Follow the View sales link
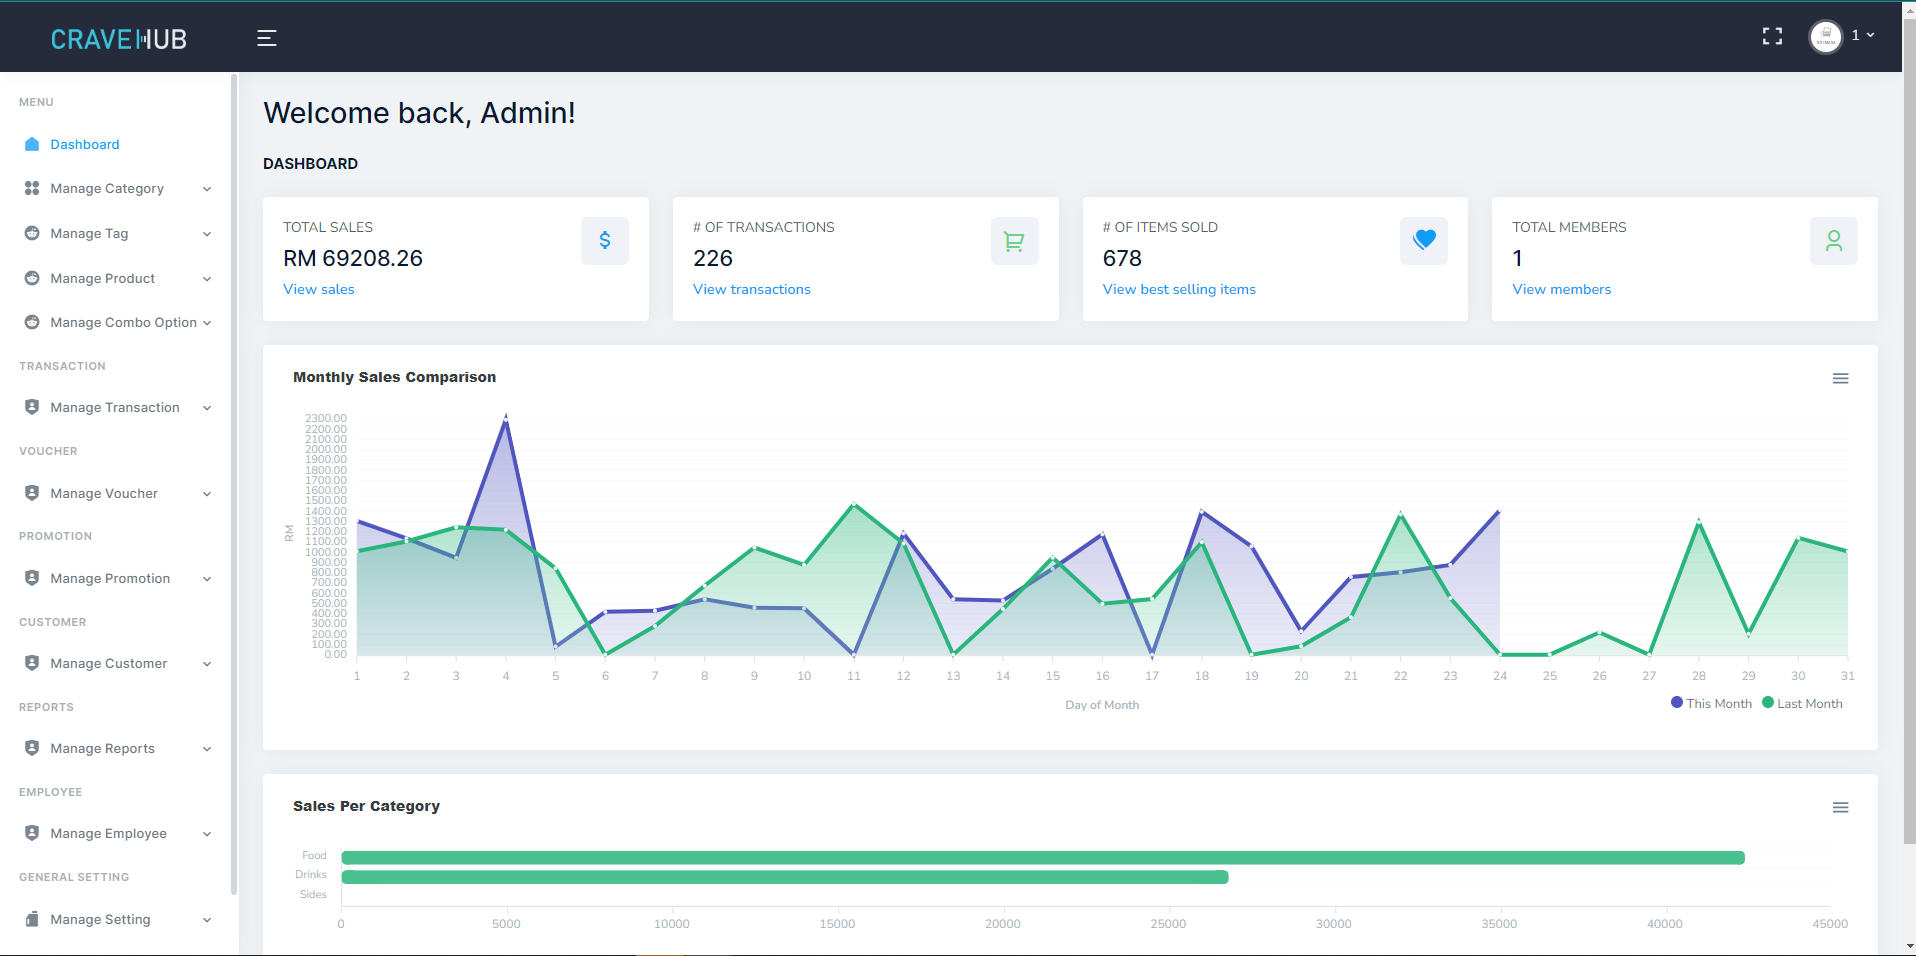1916x956 pixels. (318, 289)
